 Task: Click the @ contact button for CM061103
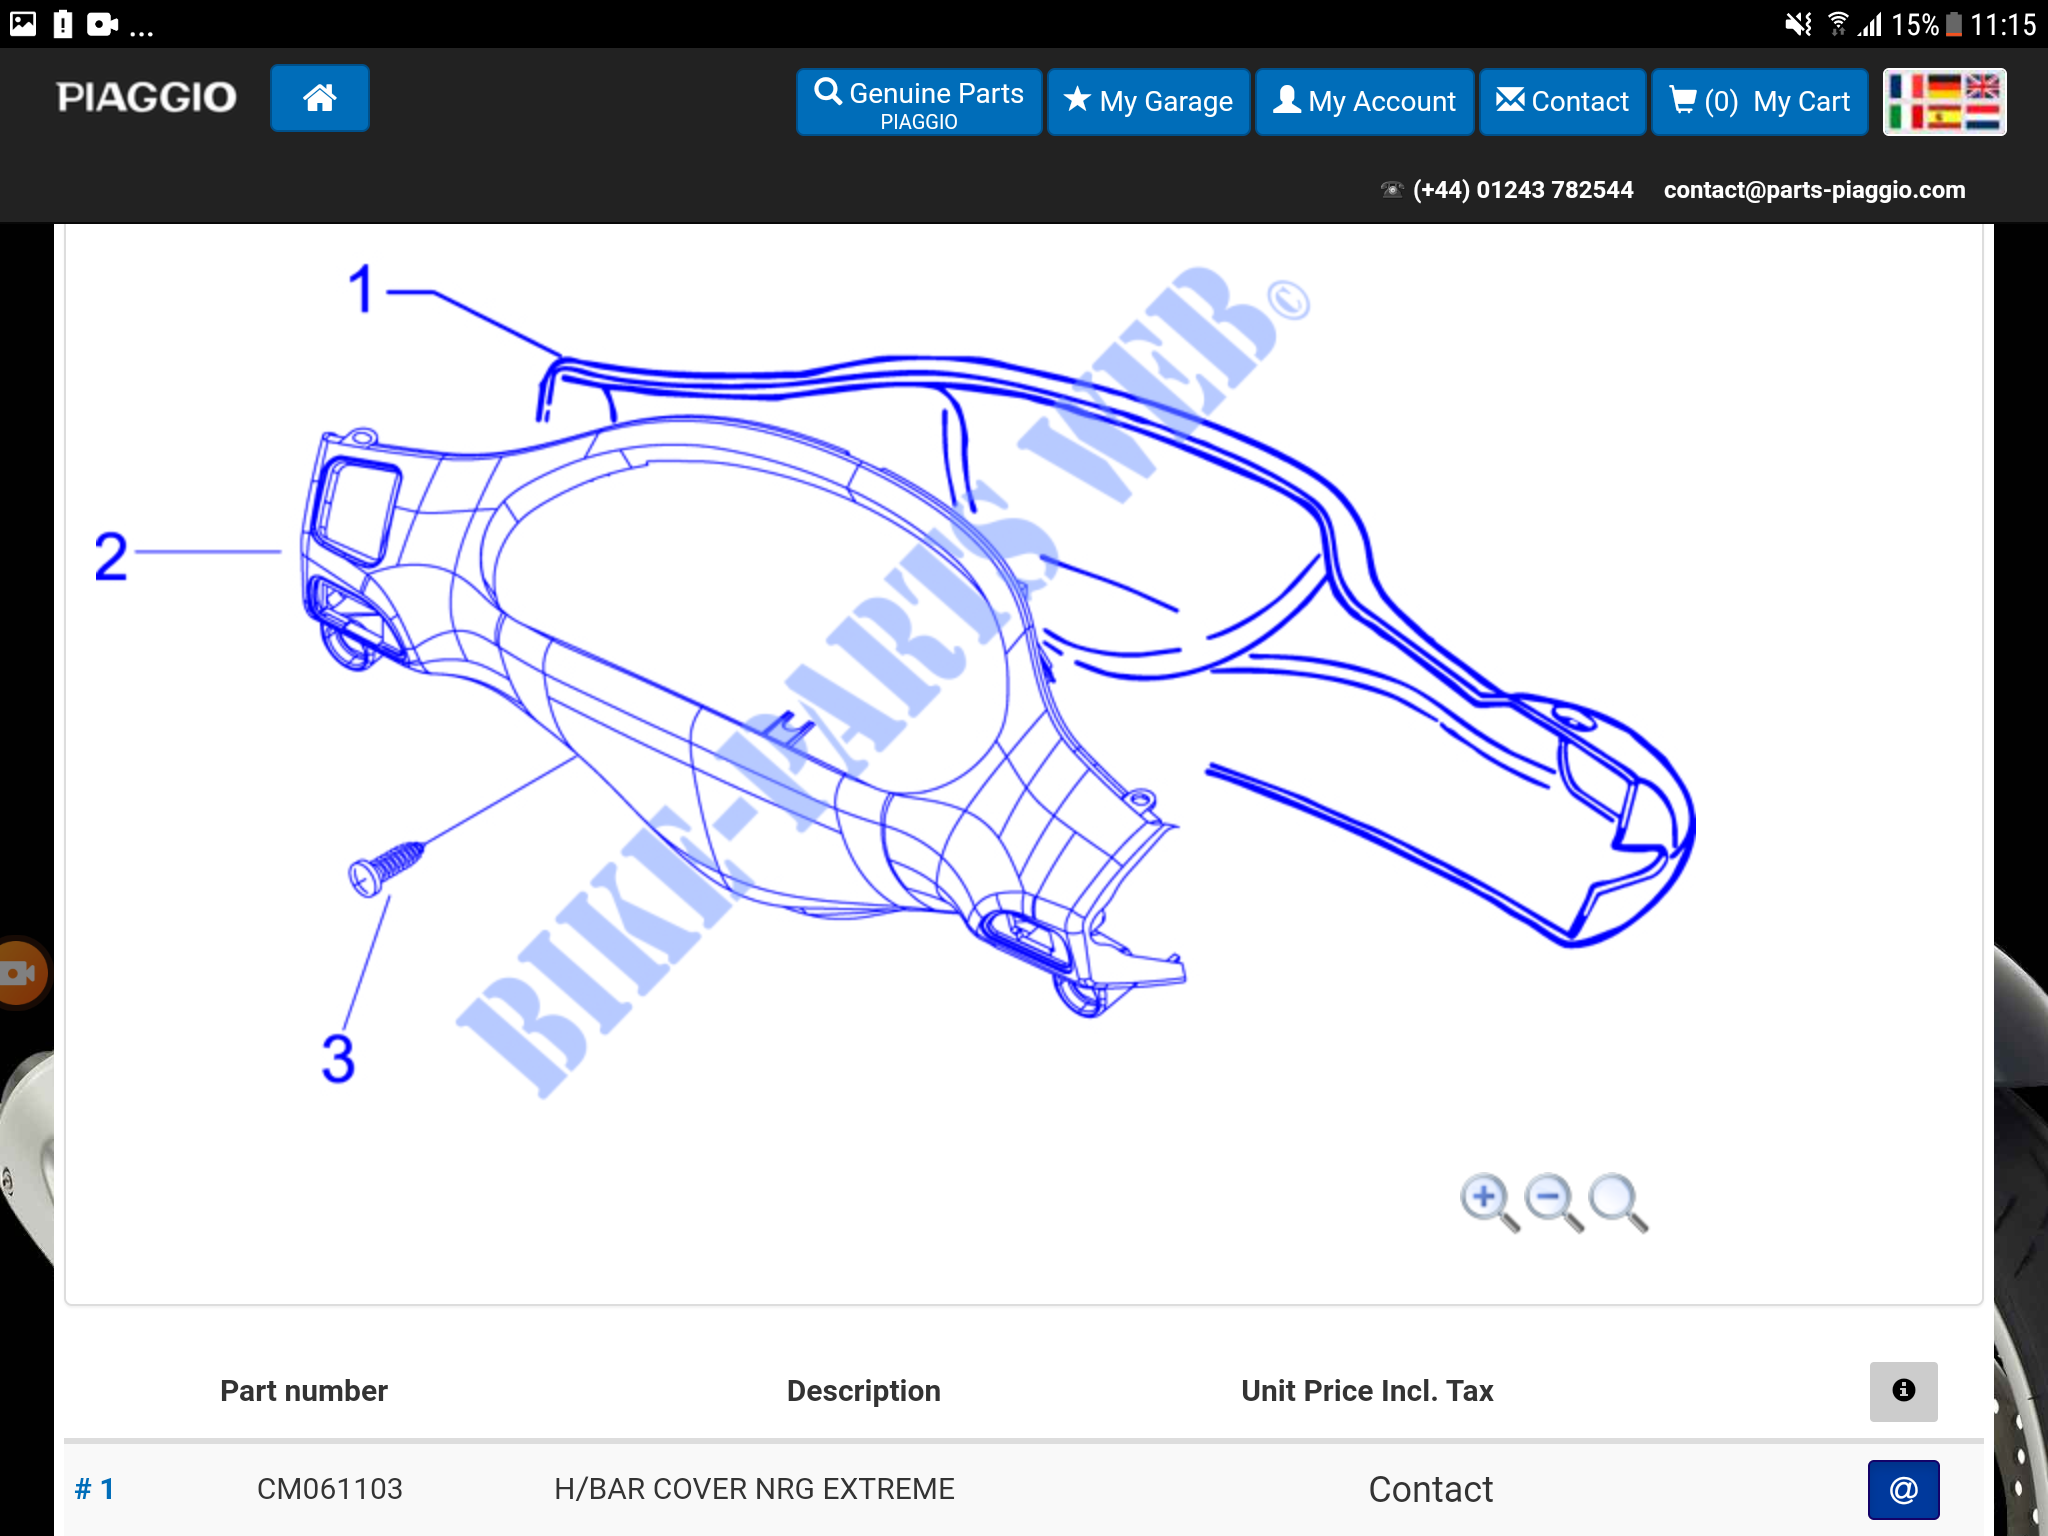1902,1489
